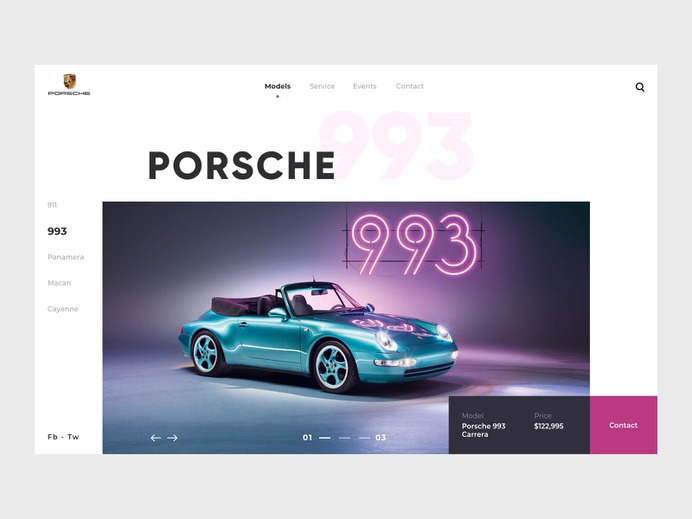Viewport: 692px width, 519px height.
Task: Select the 993 model in sidebar
Action: tap(57, 231)
